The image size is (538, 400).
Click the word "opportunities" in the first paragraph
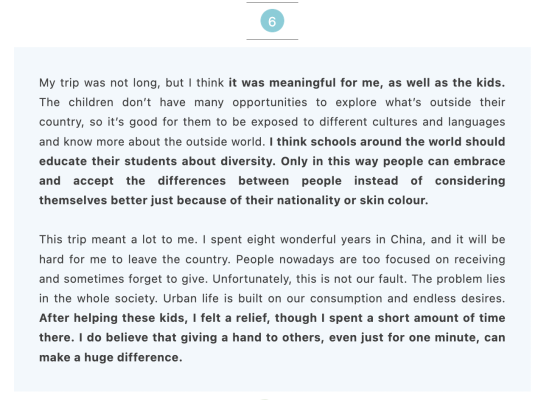[x=270, y=103]
